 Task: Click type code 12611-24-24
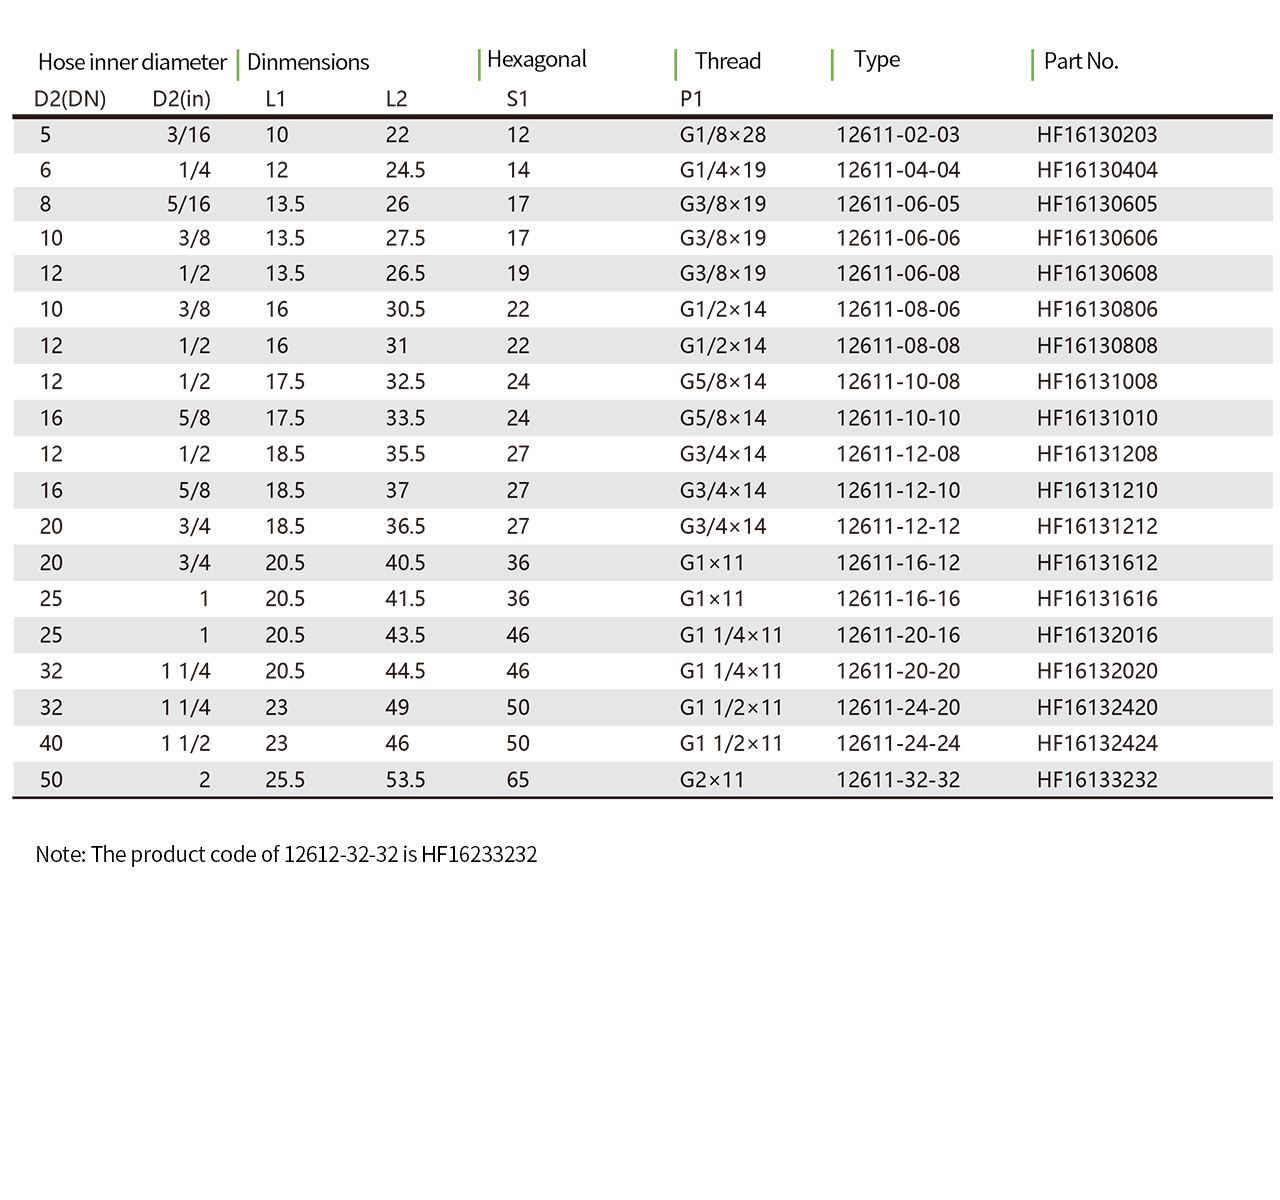pyautogui.click(x=898, y=744)
